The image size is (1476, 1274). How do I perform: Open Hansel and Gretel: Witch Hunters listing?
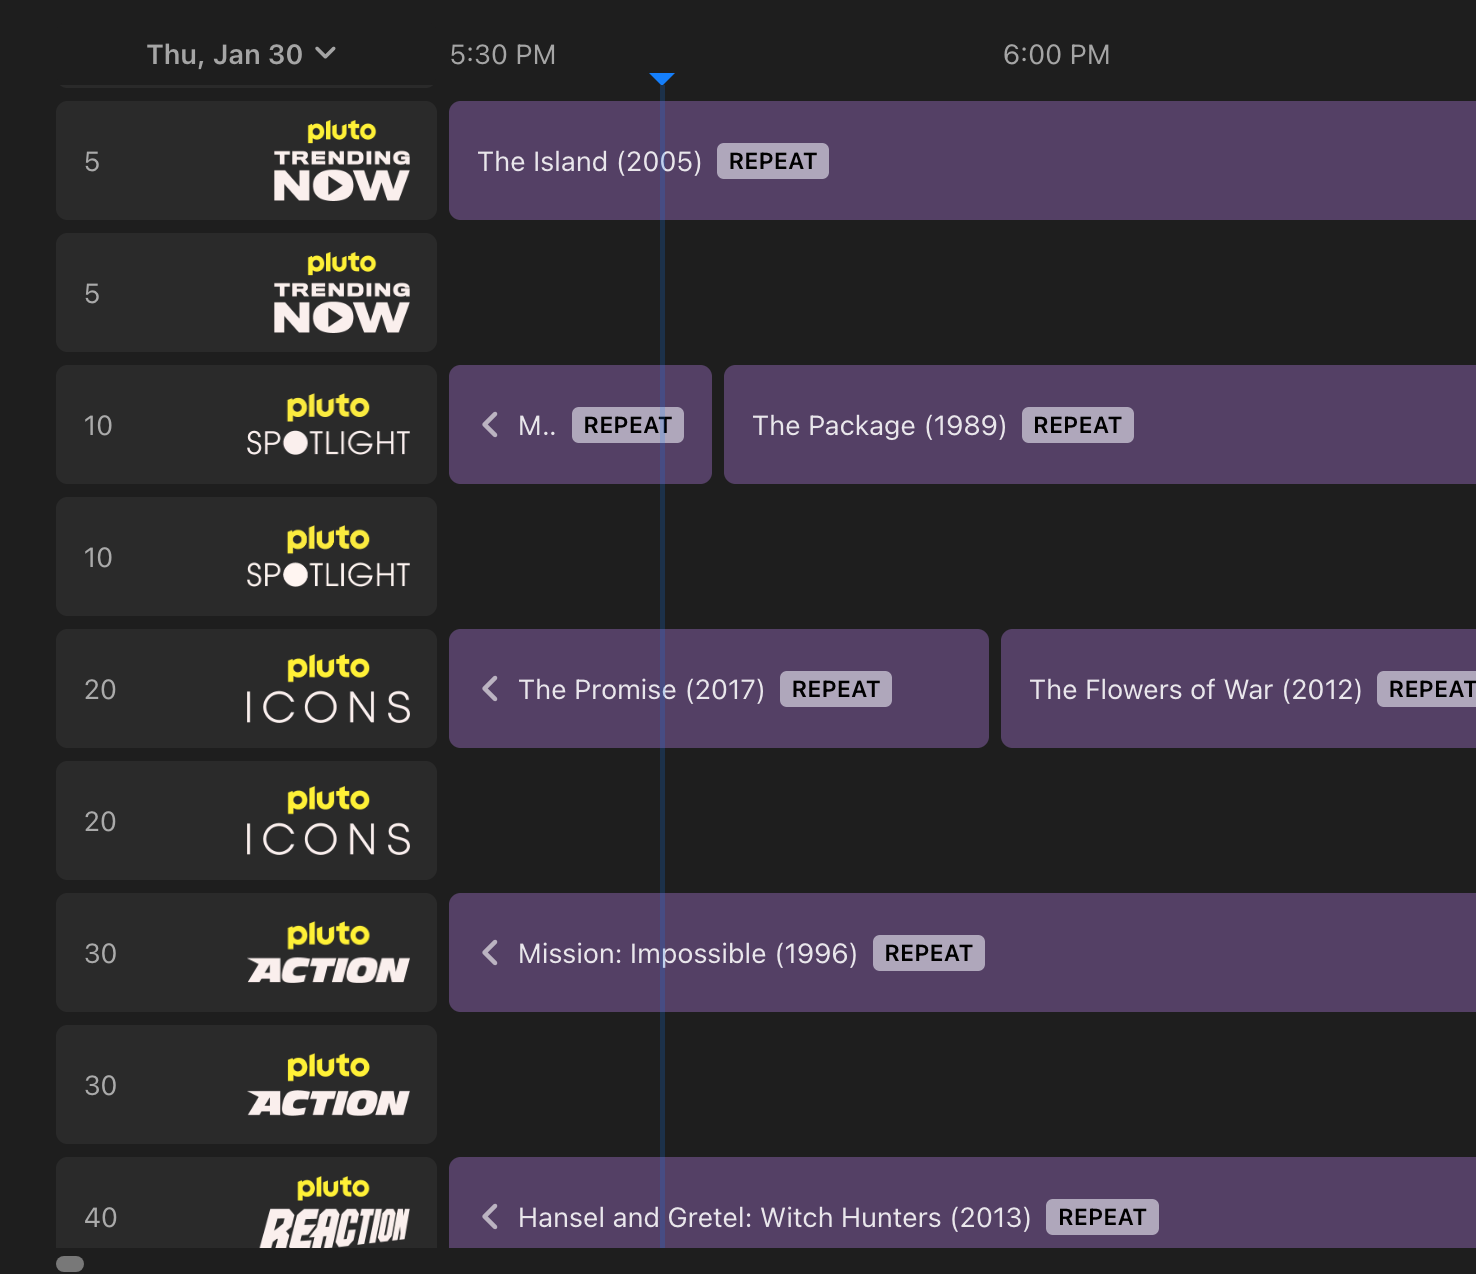tap(774, 1216)
